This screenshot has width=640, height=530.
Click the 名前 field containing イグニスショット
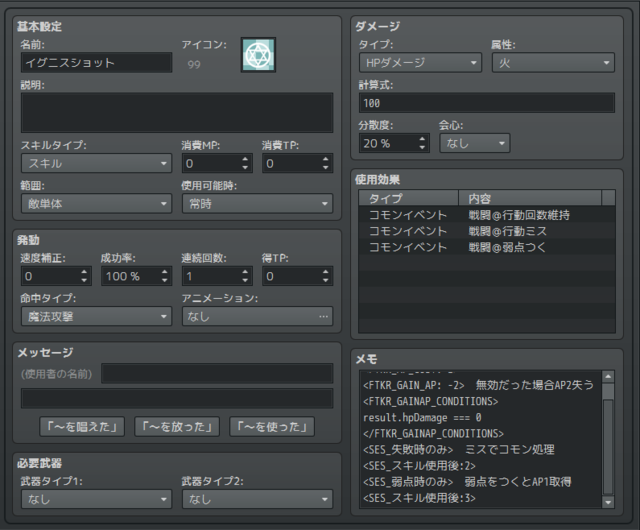(x=96, y=62)
